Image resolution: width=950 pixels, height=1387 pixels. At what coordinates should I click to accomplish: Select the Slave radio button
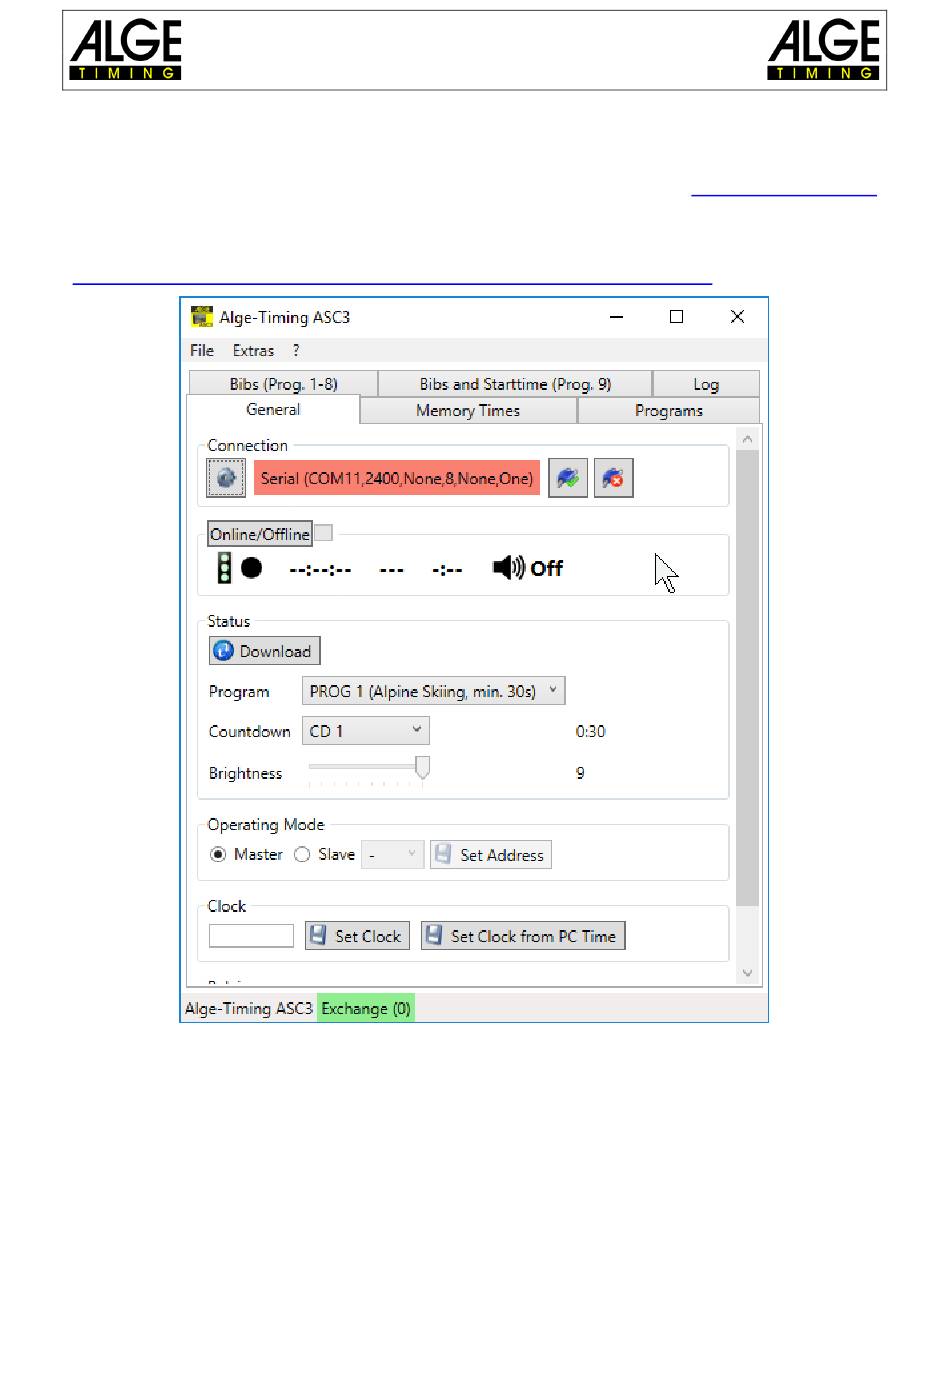click(302, 855)
